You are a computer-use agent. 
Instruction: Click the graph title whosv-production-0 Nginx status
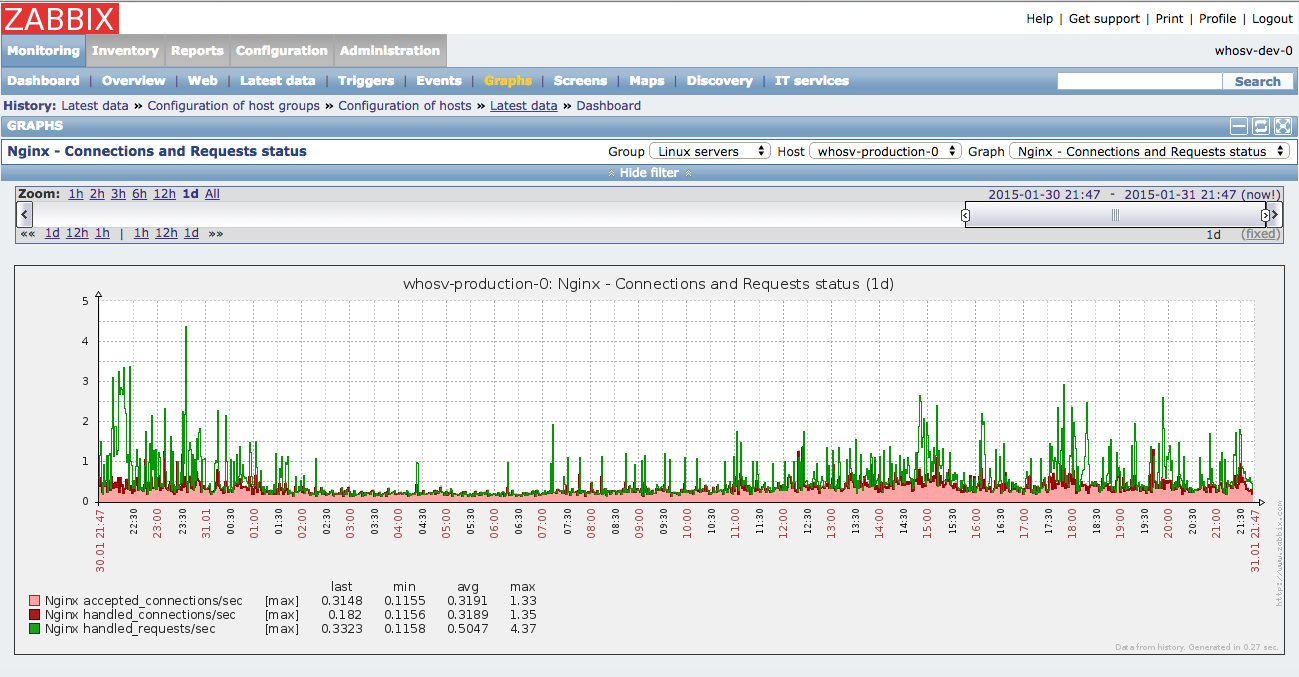coord(648,284)
